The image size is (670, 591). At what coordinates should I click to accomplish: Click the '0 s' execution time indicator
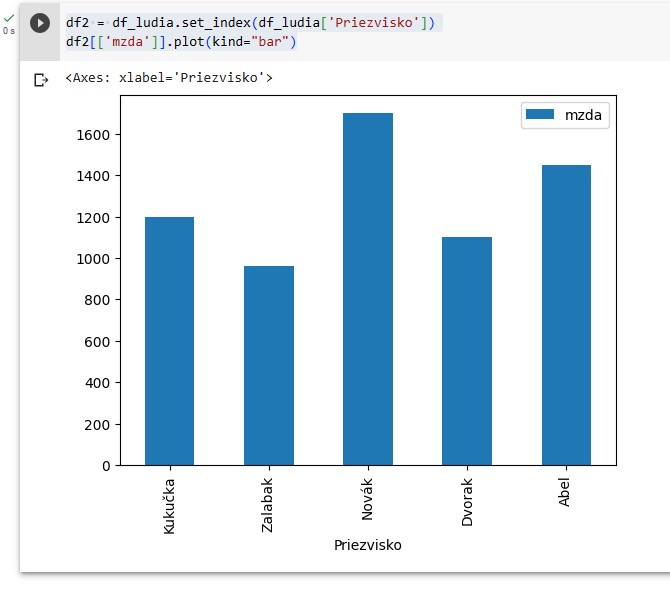point(9,31)
